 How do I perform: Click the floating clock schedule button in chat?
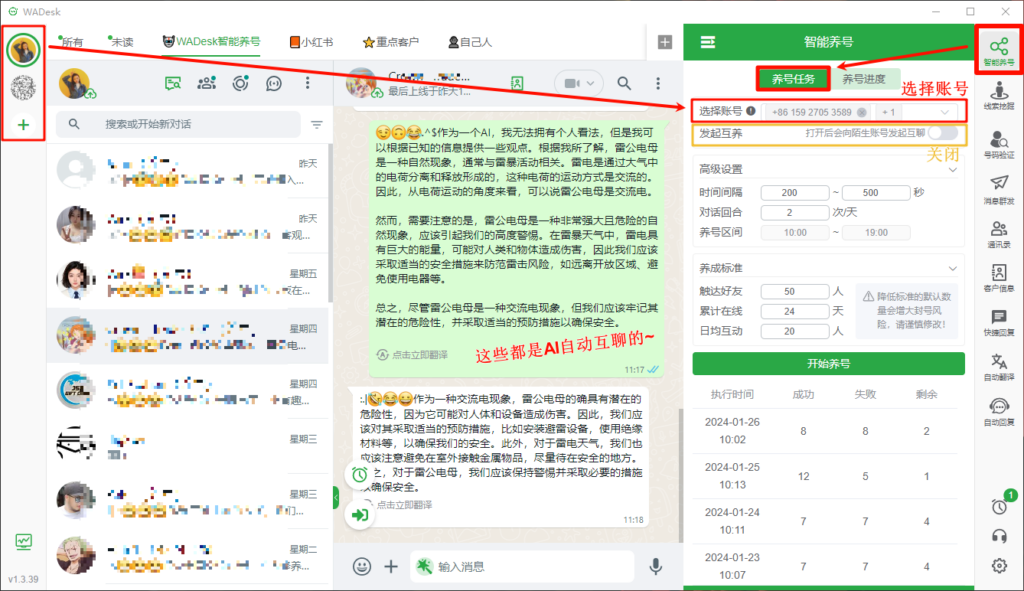[360, 475]
